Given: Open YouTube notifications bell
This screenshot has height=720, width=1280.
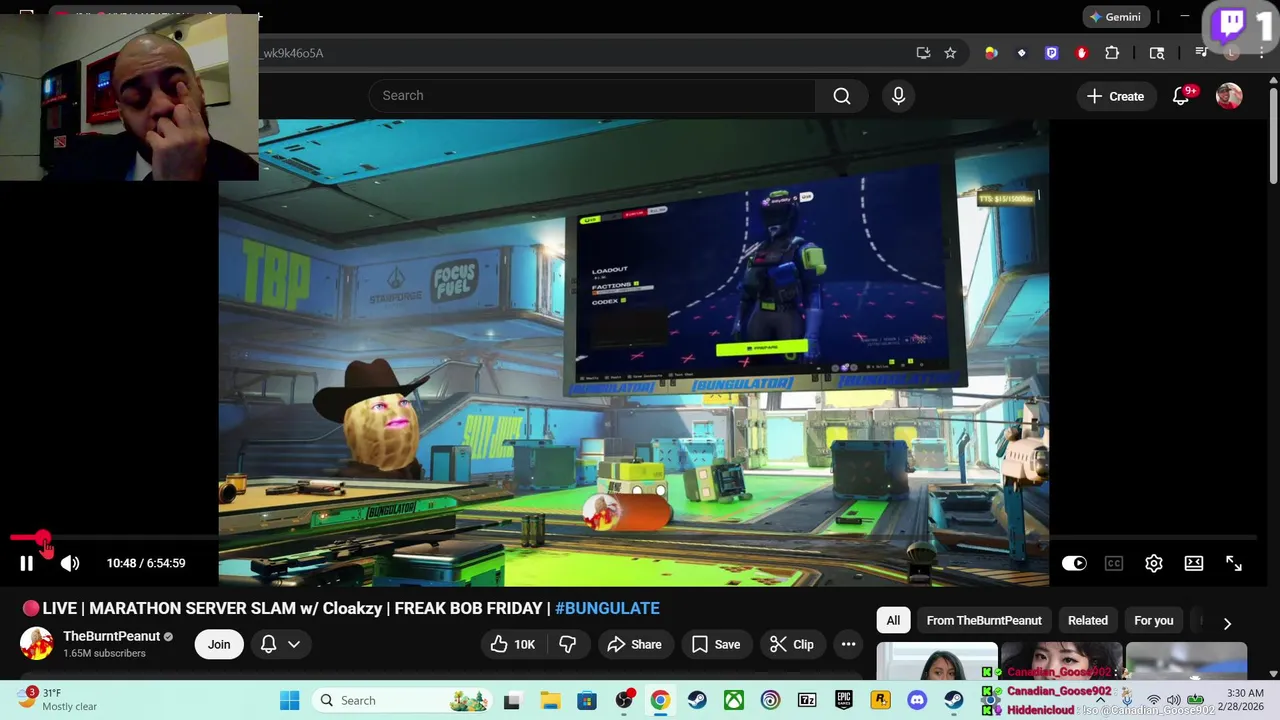Looking at the screenshot, I should (x=1182, y=96).
